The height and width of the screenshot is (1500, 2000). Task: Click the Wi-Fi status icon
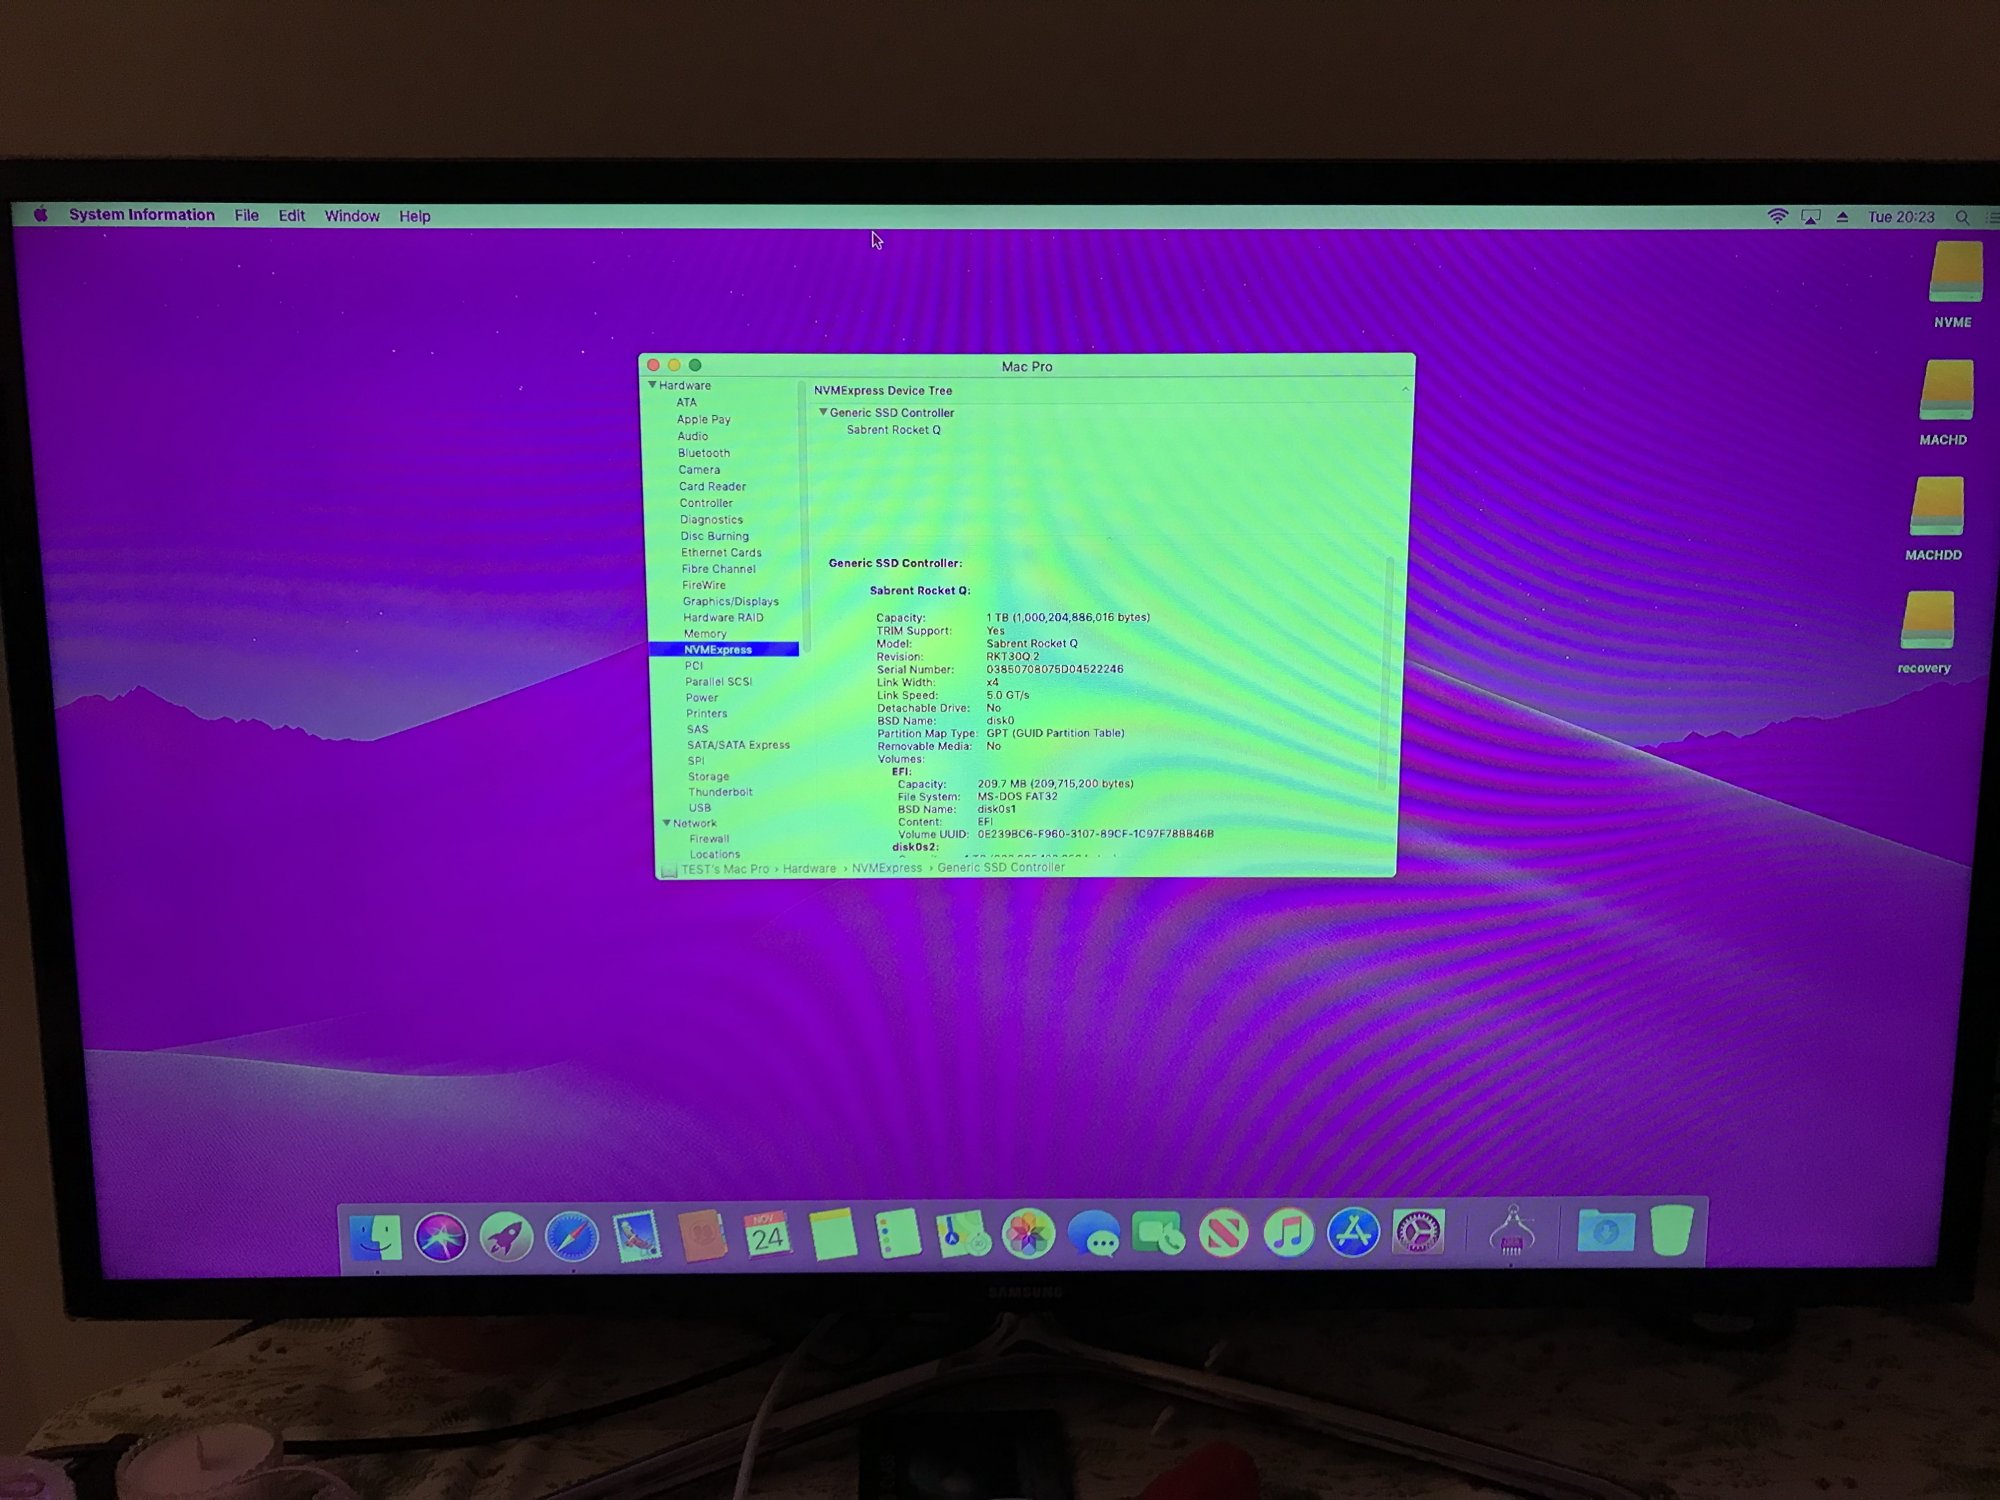[1777, 216]
